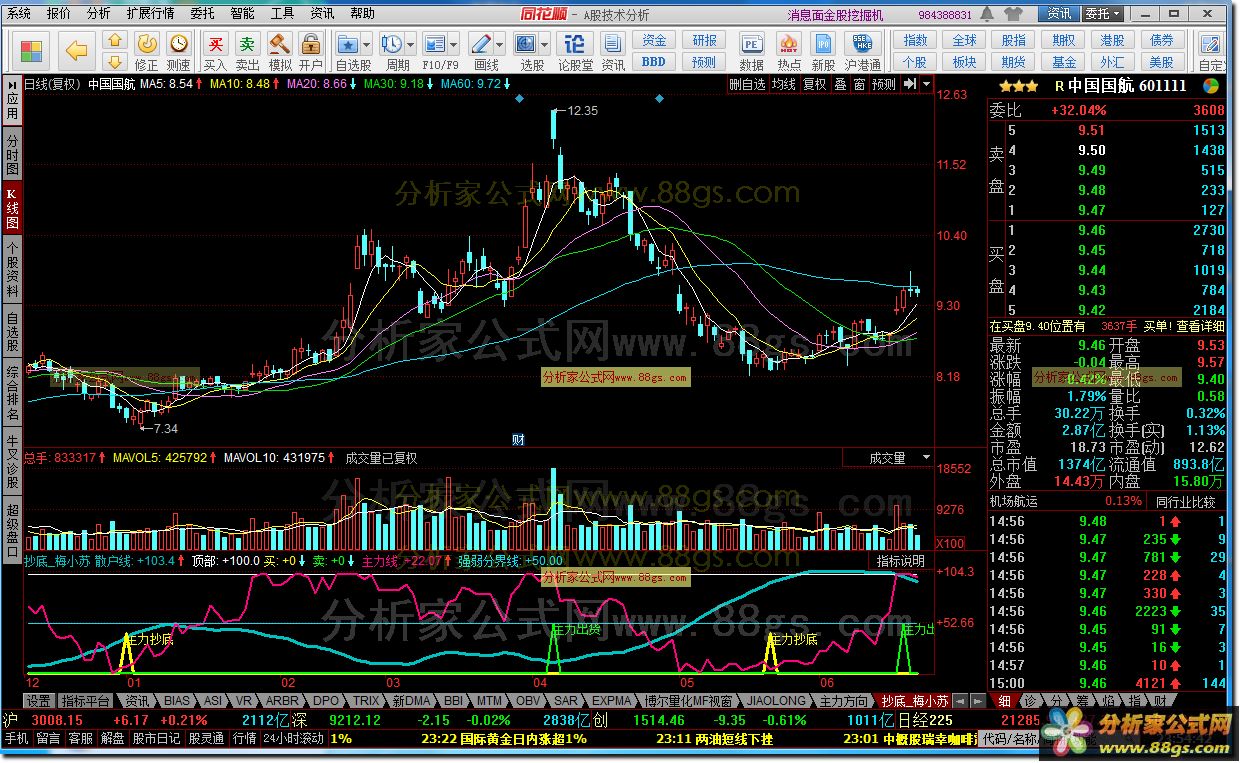Open the 智能 menu
Viewport: 1241px width, 763px height.
click(x=242, y=14)
